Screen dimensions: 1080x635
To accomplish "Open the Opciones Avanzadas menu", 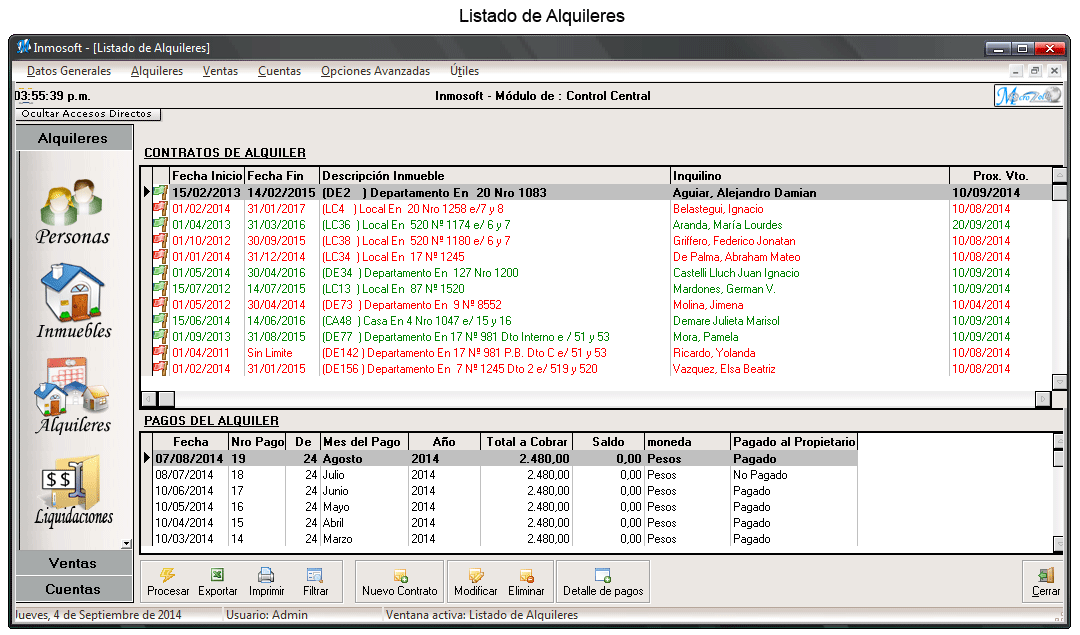I will pyautogui.click(x=375, y=71).
